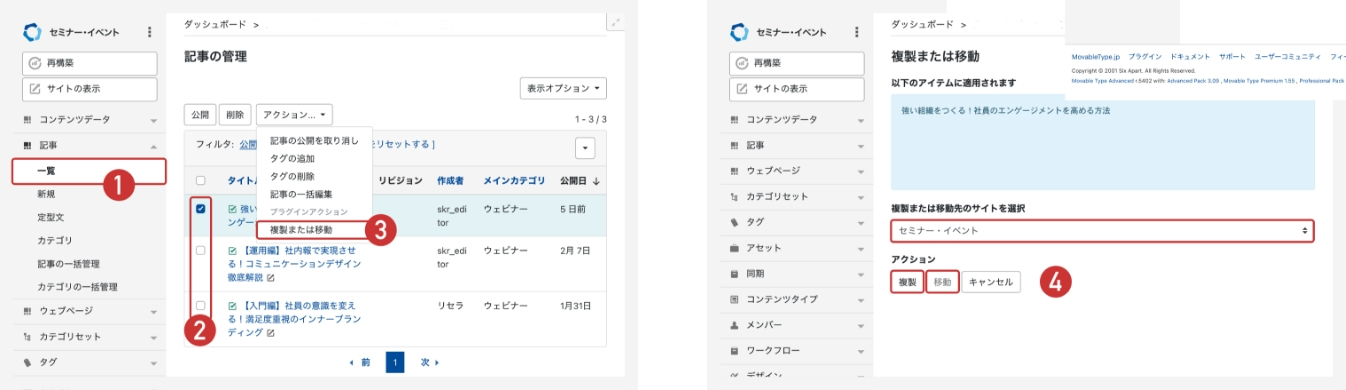Click the 再構築 rebuild icon in 記事の管理 screen
1346x390 pixels.
pyautogui.click(x=34, y=62)
